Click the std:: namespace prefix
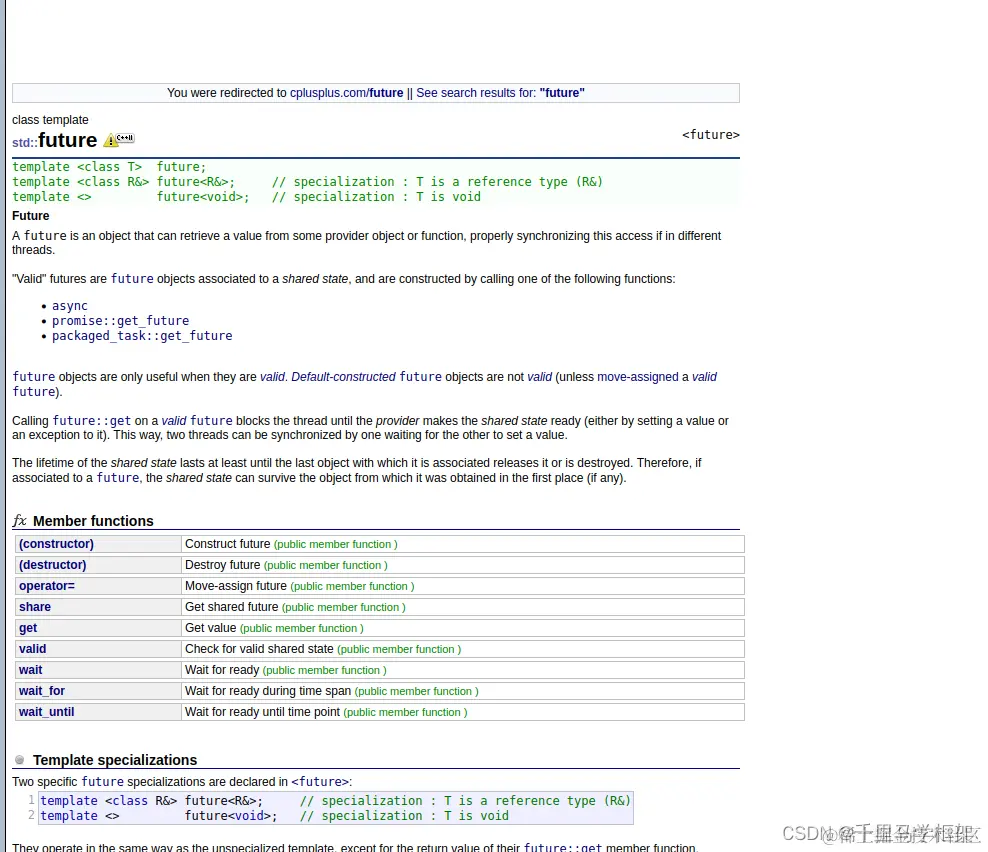988x852 pixels. pyautogui.click(x=25, y=142)
